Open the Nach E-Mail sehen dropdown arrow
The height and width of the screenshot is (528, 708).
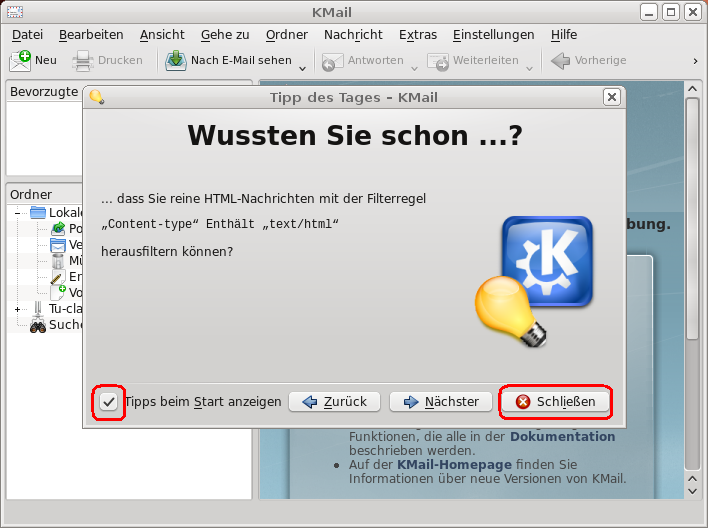[x=303, y=69]
